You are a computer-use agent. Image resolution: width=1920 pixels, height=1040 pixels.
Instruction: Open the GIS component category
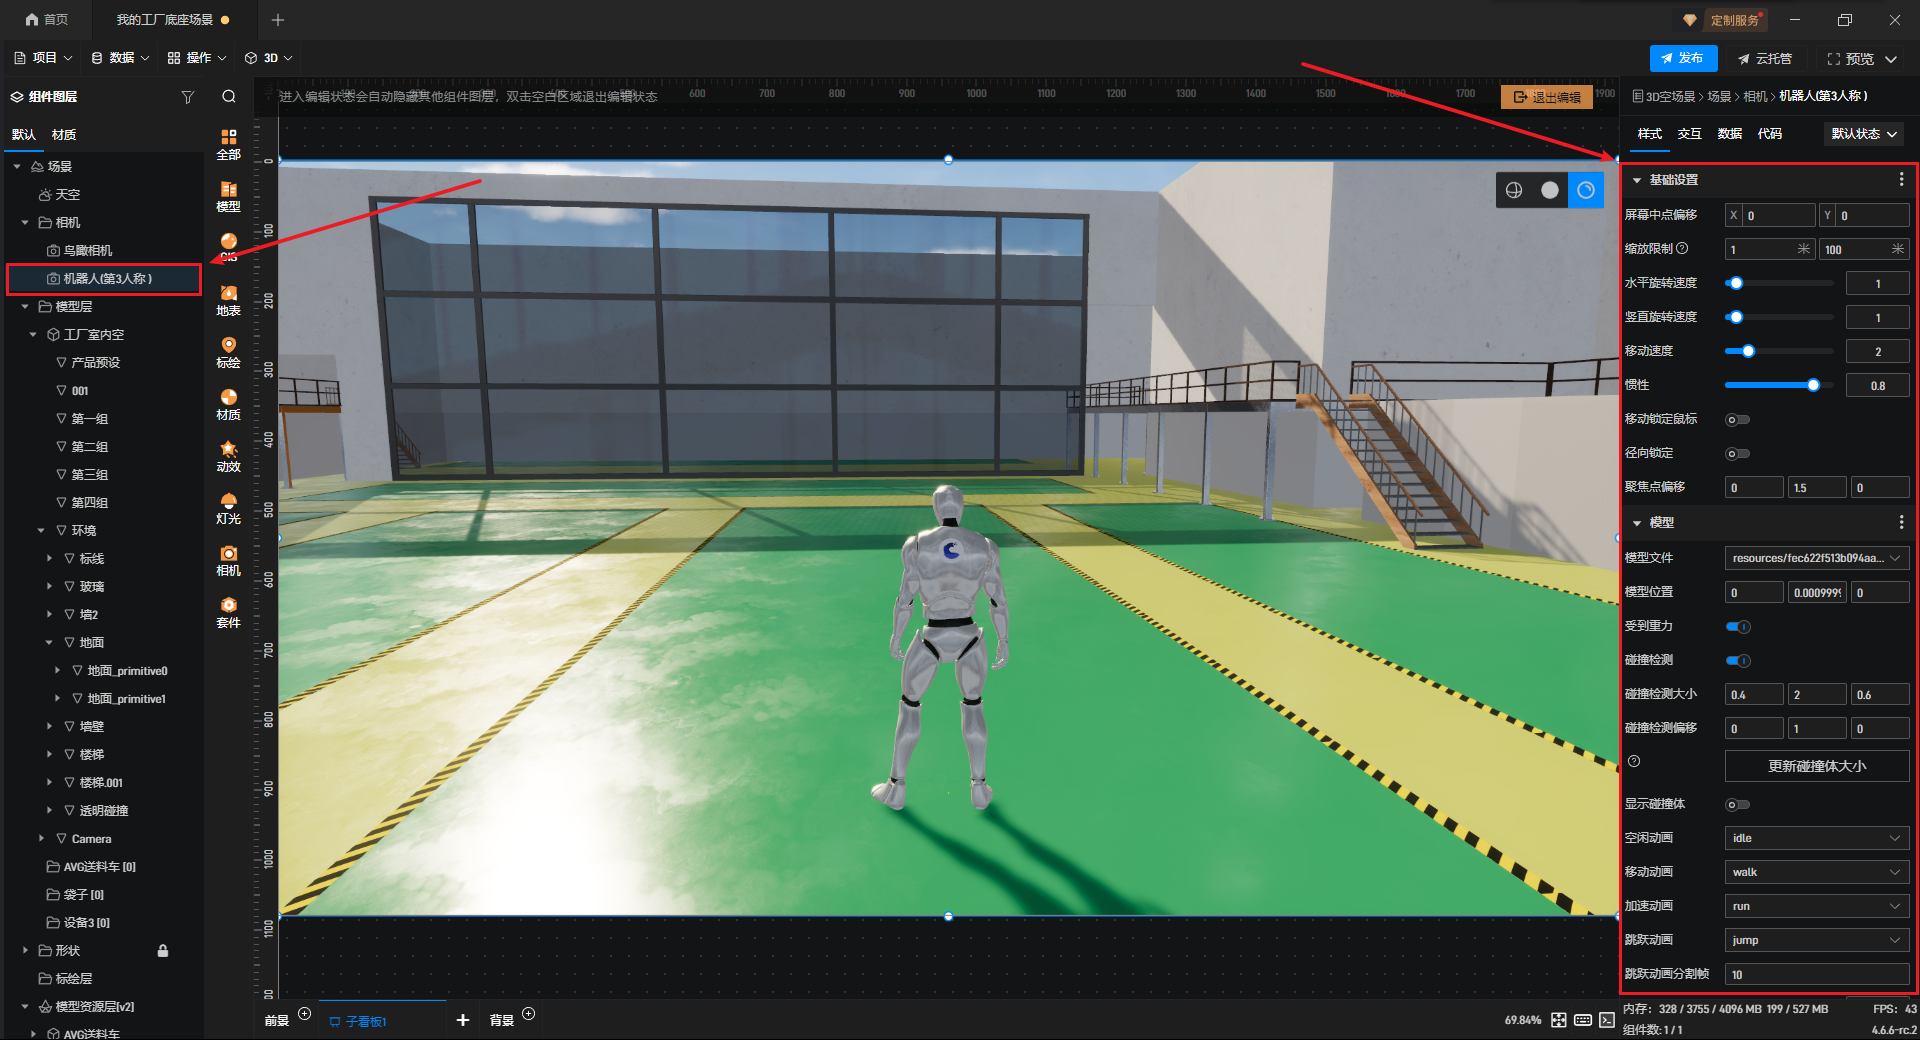[x=229, y=247]
